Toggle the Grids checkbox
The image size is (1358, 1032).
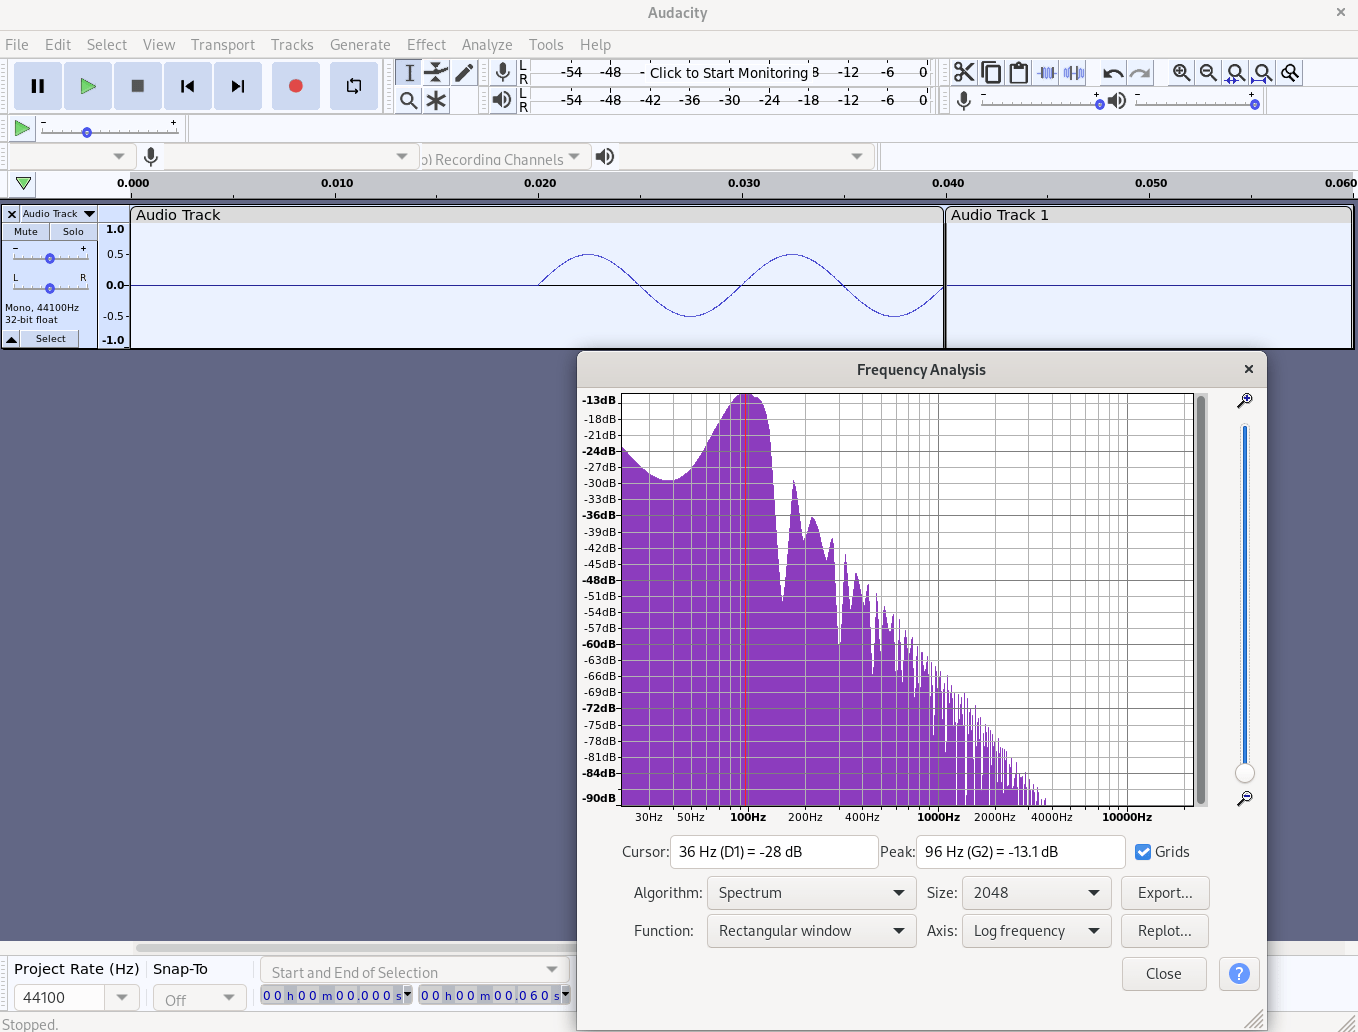1143,852
